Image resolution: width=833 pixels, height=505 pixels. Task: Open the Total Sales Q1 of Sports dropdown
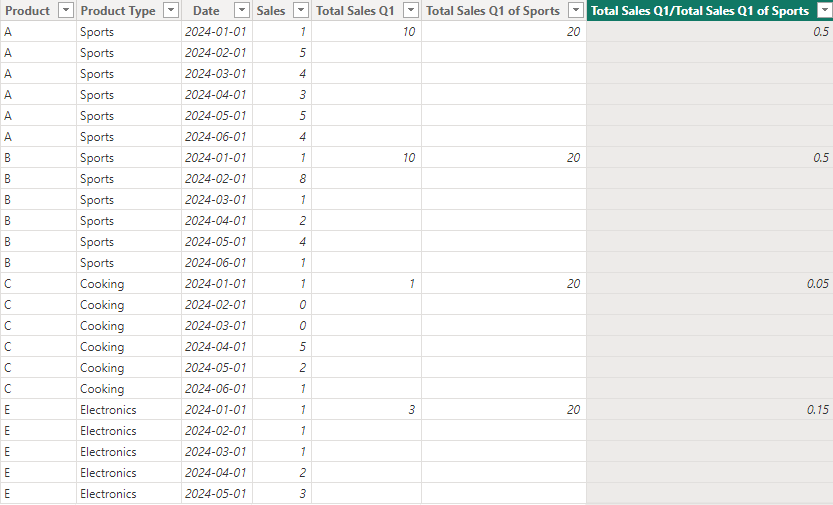point(576,10)
